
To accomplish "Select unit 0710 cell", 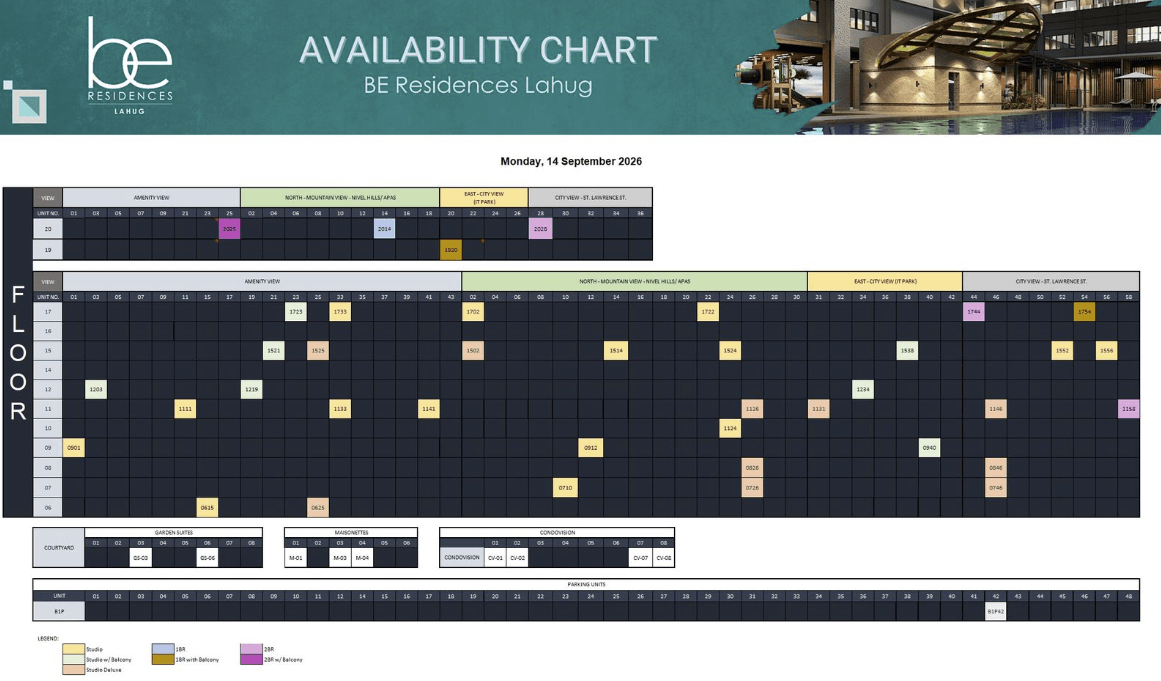I will (x=566, y=488).
